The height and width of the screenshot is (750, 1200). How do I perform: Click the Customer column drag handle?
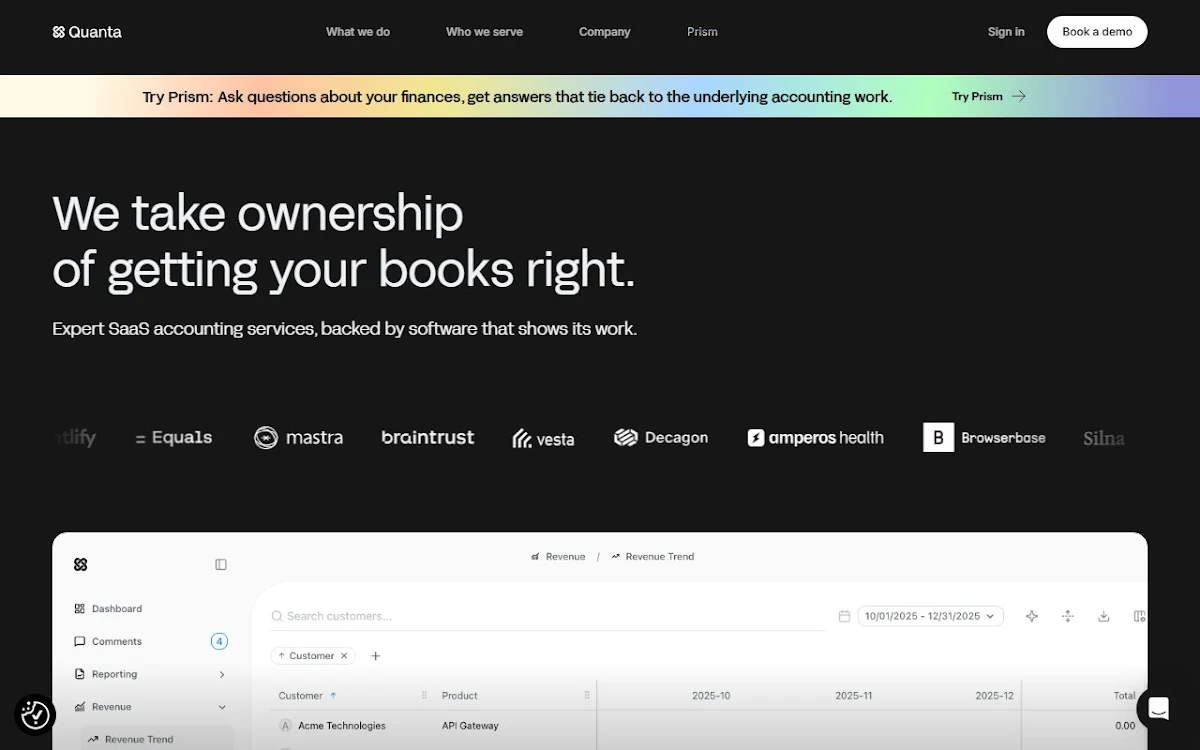point(424,695)
